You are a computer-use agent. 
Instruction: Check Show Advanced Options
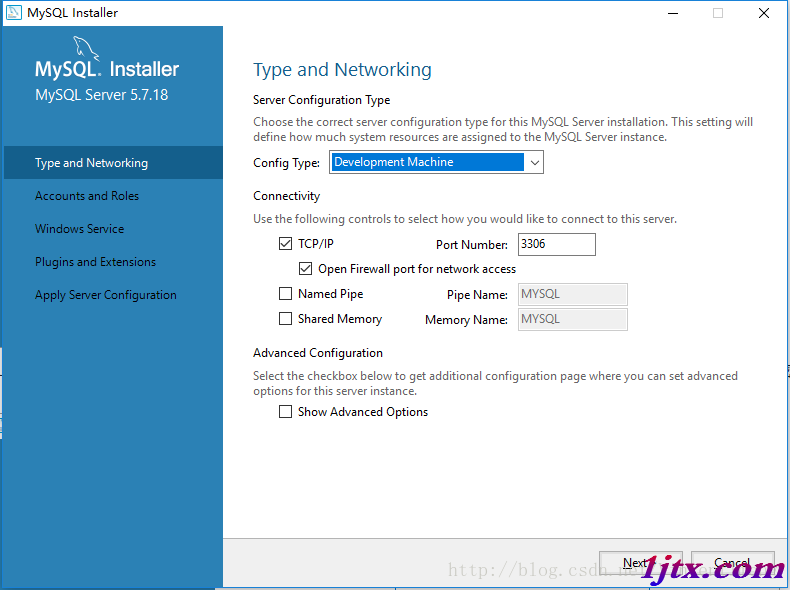285,412
